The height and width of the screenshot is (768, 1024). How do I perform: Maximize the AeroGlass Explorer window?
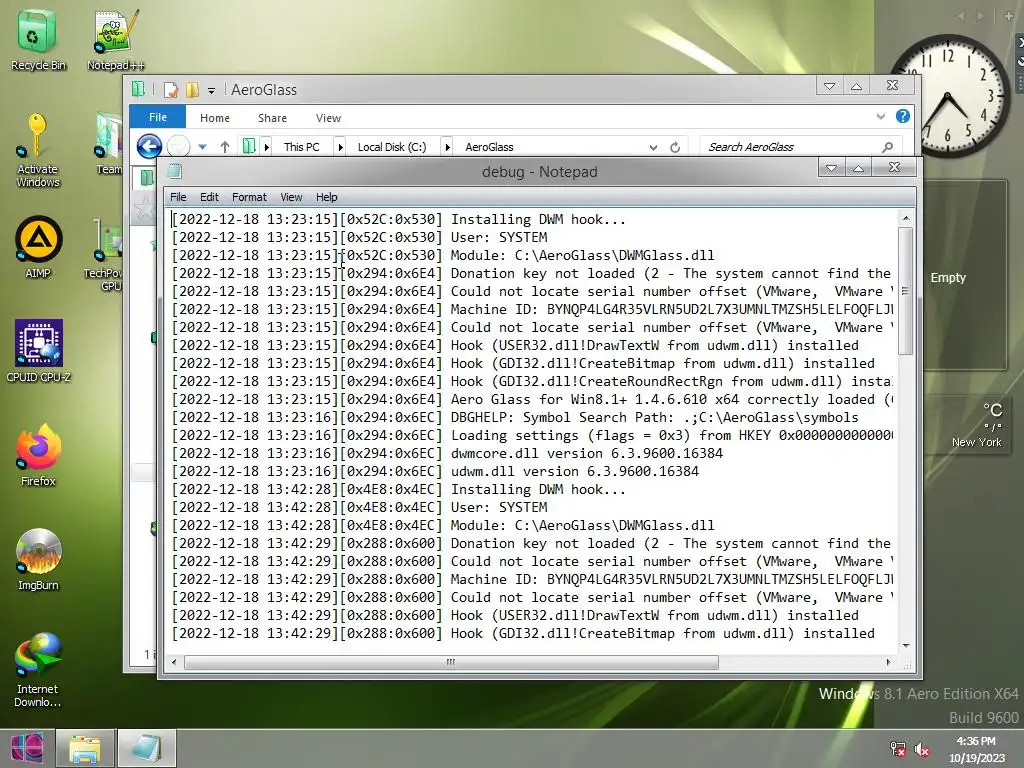point(856,86)
